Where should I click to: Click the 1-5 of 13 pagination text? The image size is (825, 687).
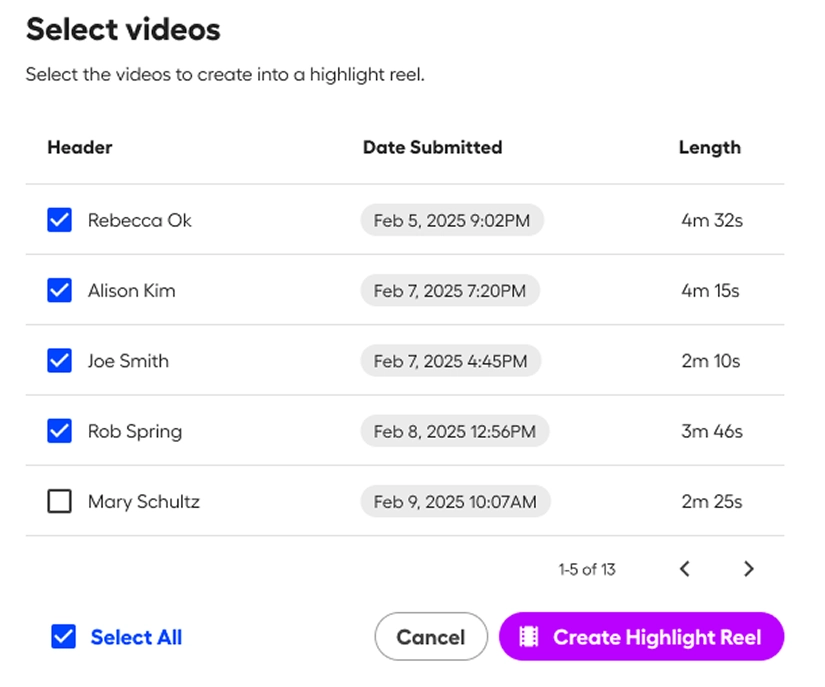588,568
